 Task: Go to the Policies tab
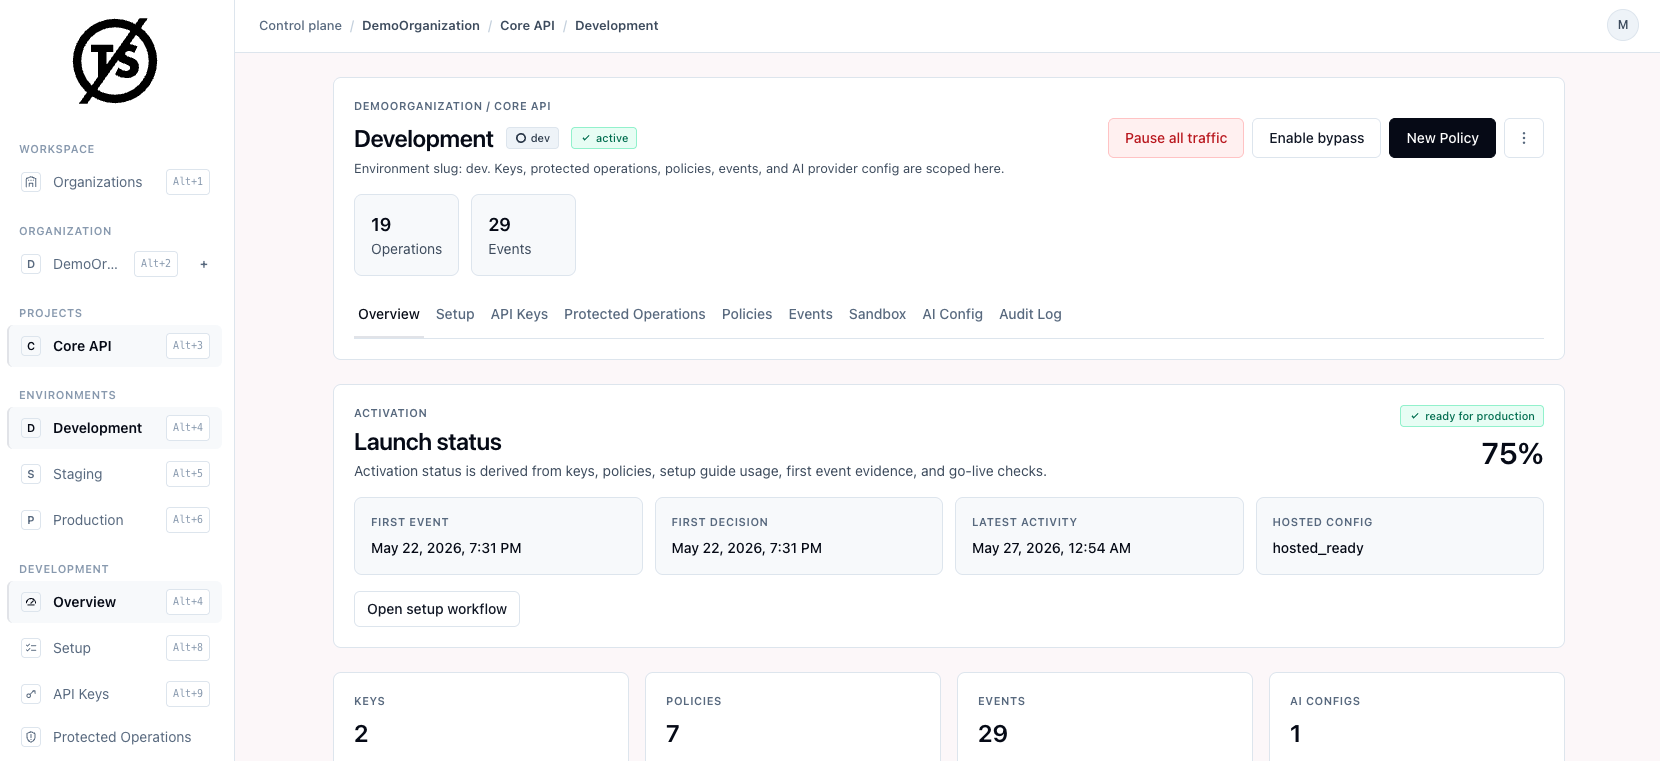click(747, 314)
